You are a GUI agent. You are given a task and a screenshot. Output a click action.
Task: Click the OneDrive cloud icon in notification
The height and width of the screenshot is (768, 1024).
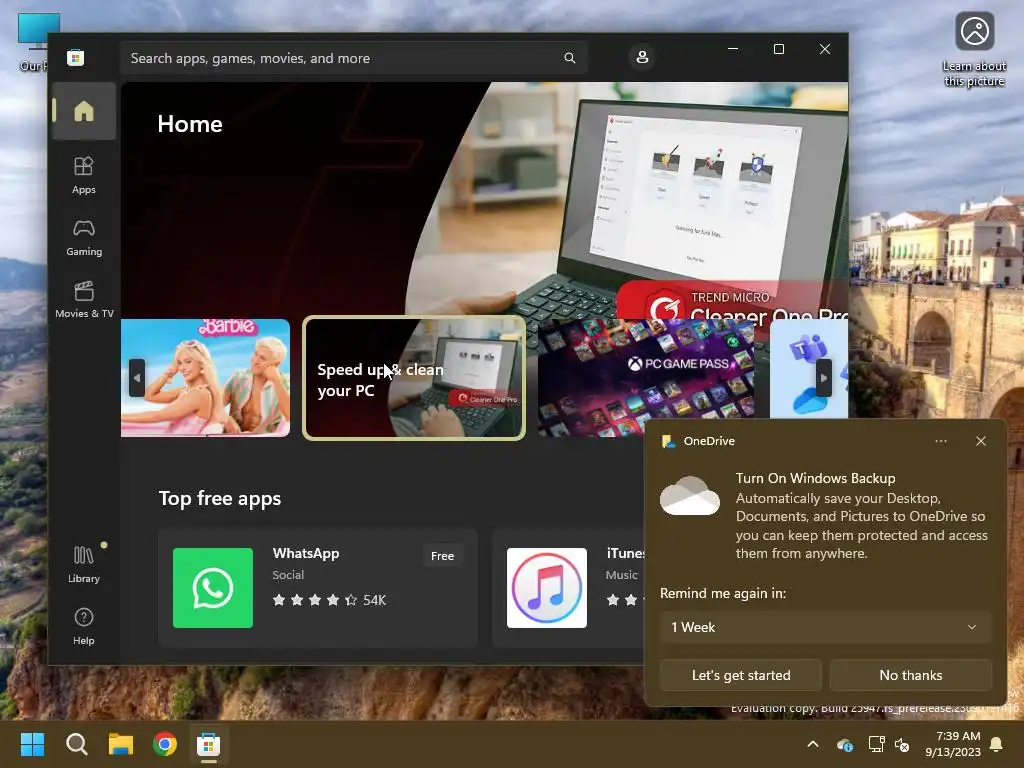click(x=690, y=496)
